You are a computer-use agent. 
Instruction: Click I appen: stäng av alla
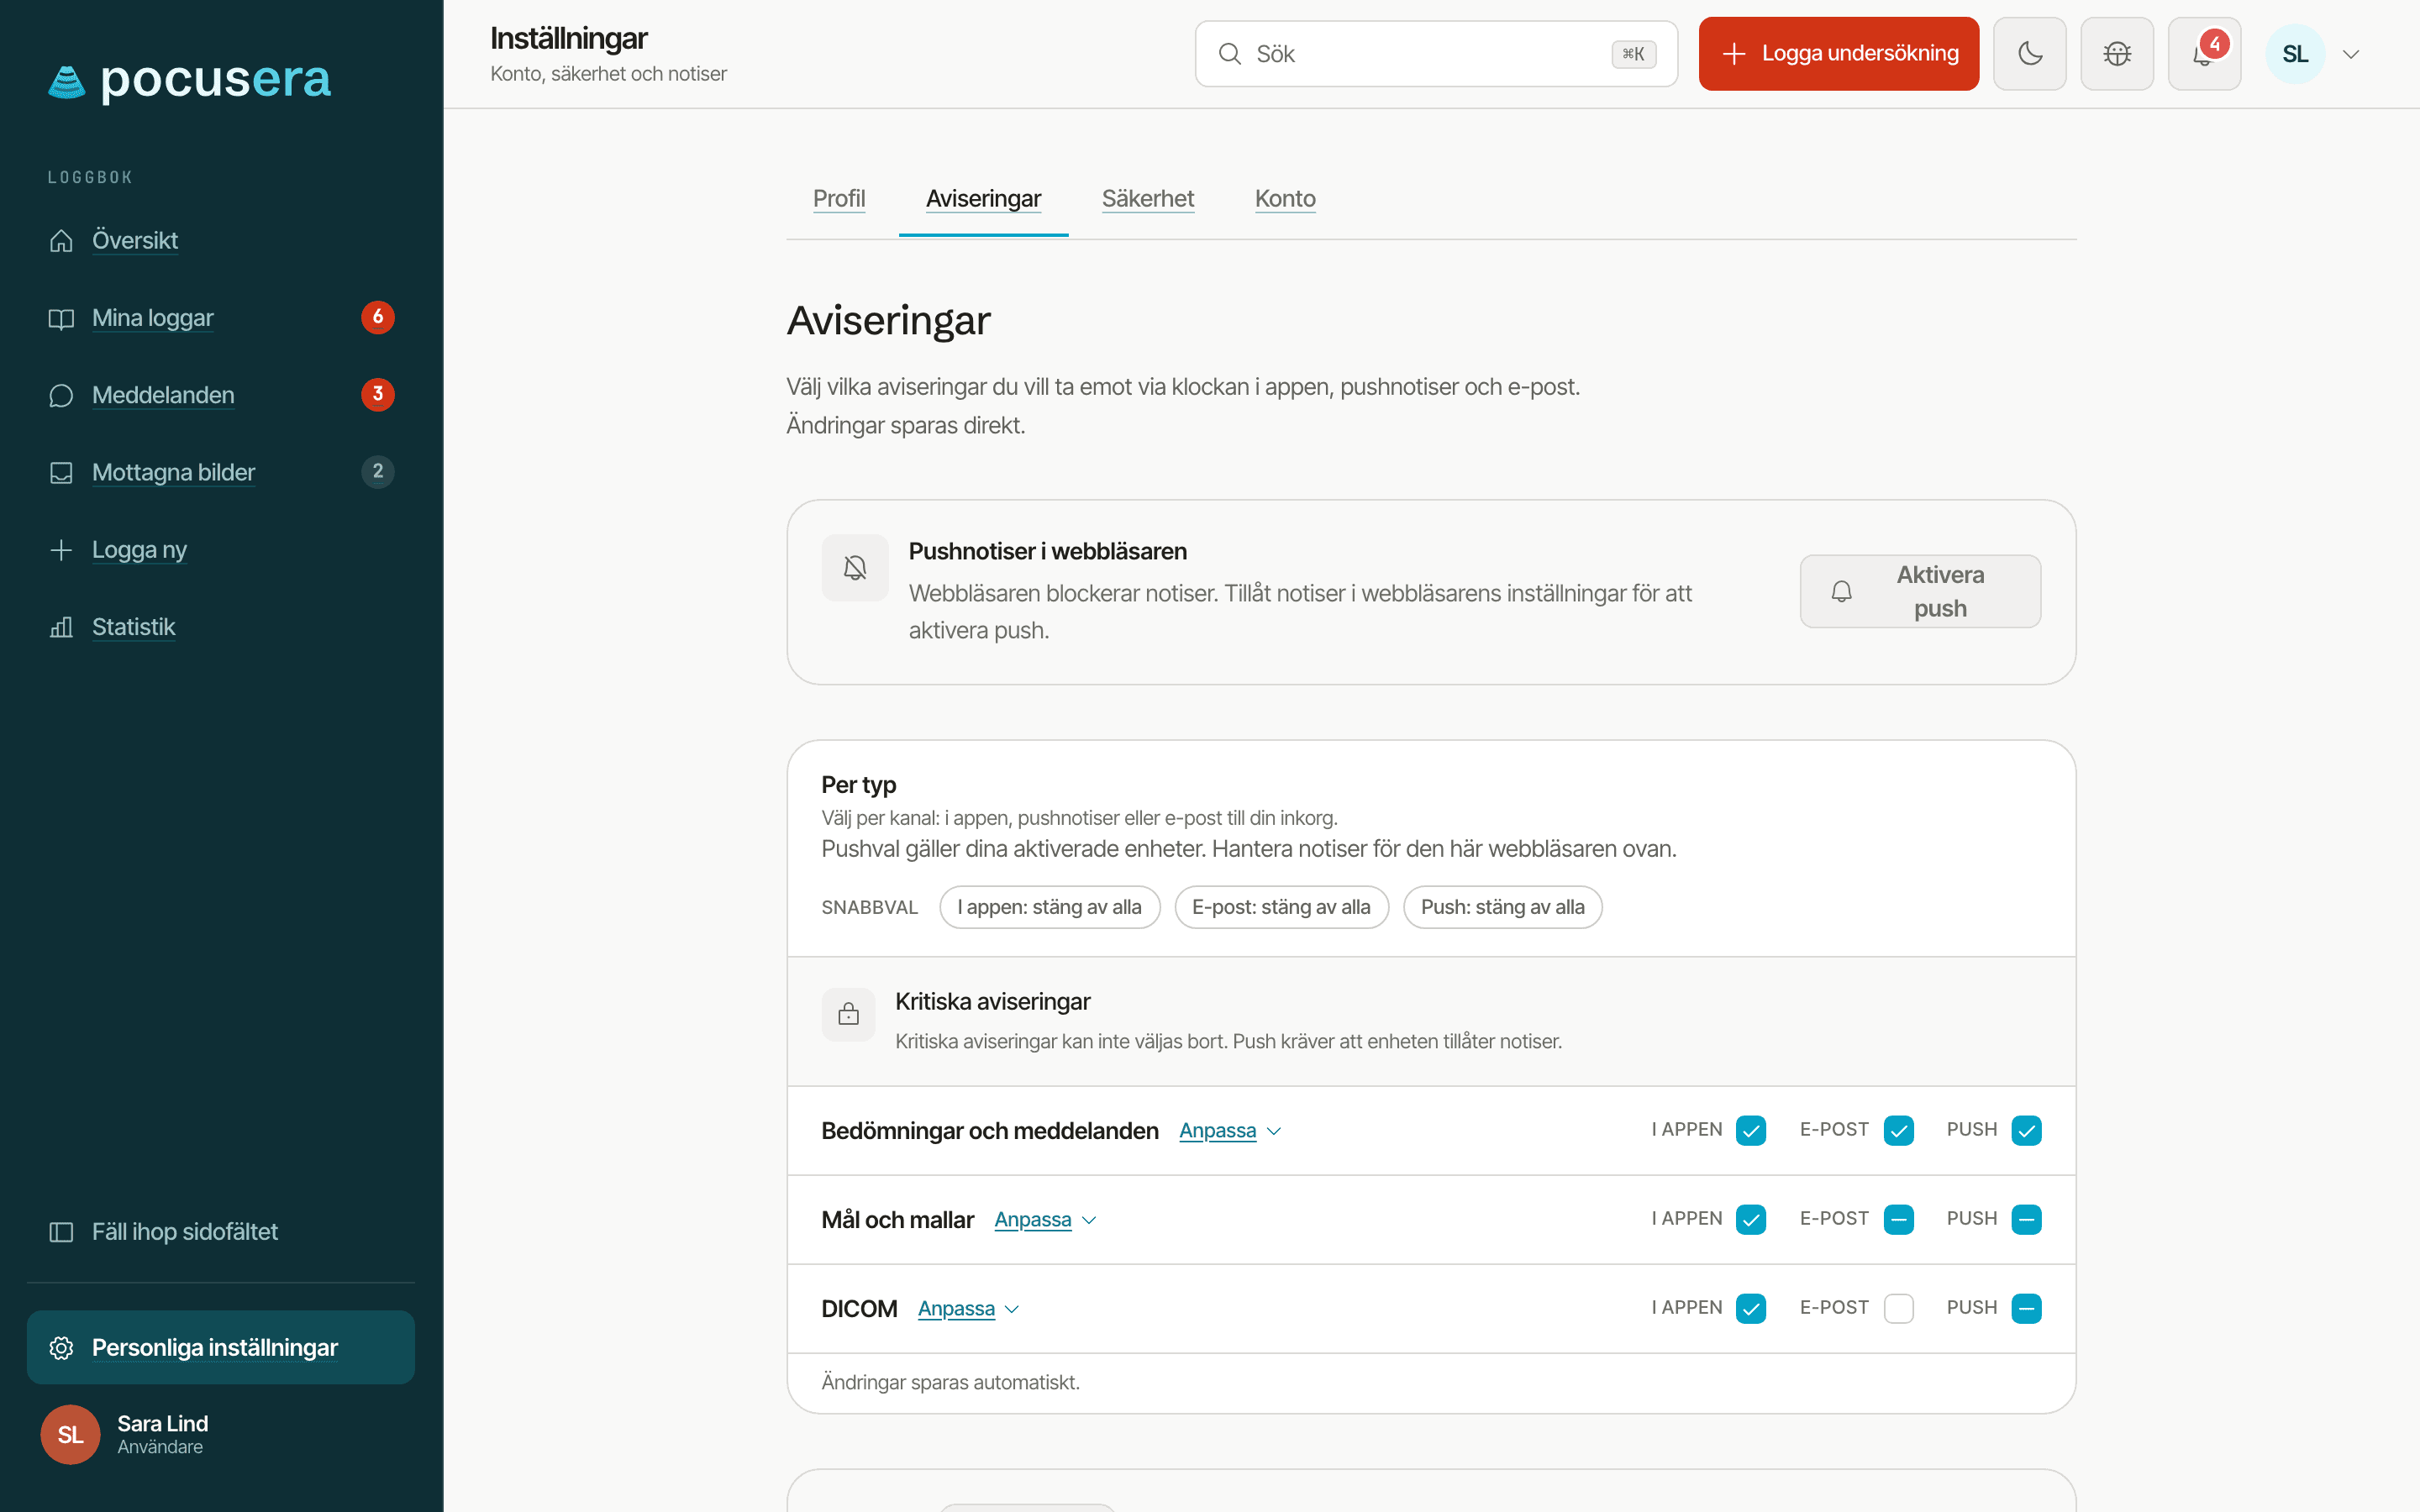click(1049, 907)
